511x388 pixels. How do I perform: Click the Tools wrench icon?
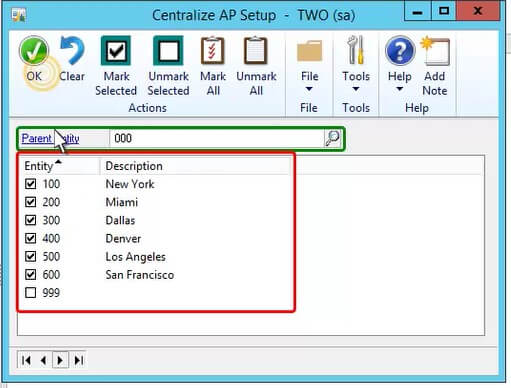[356, 50]
